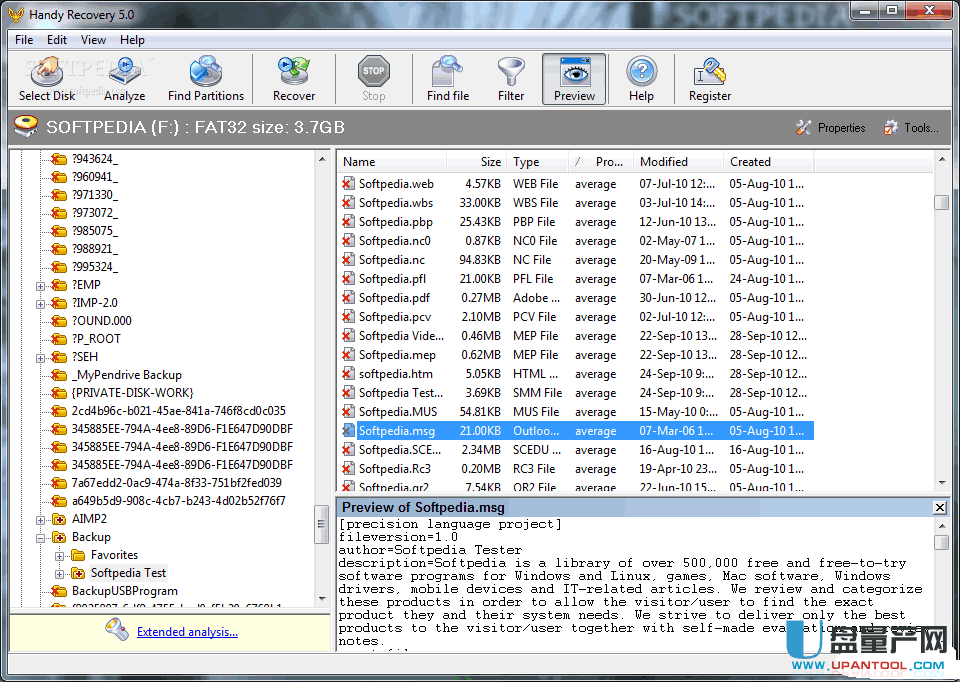This screenshot has width=960, height=682.
Task: Open the Filter funnel tool
Action: (x=511, y=79)
